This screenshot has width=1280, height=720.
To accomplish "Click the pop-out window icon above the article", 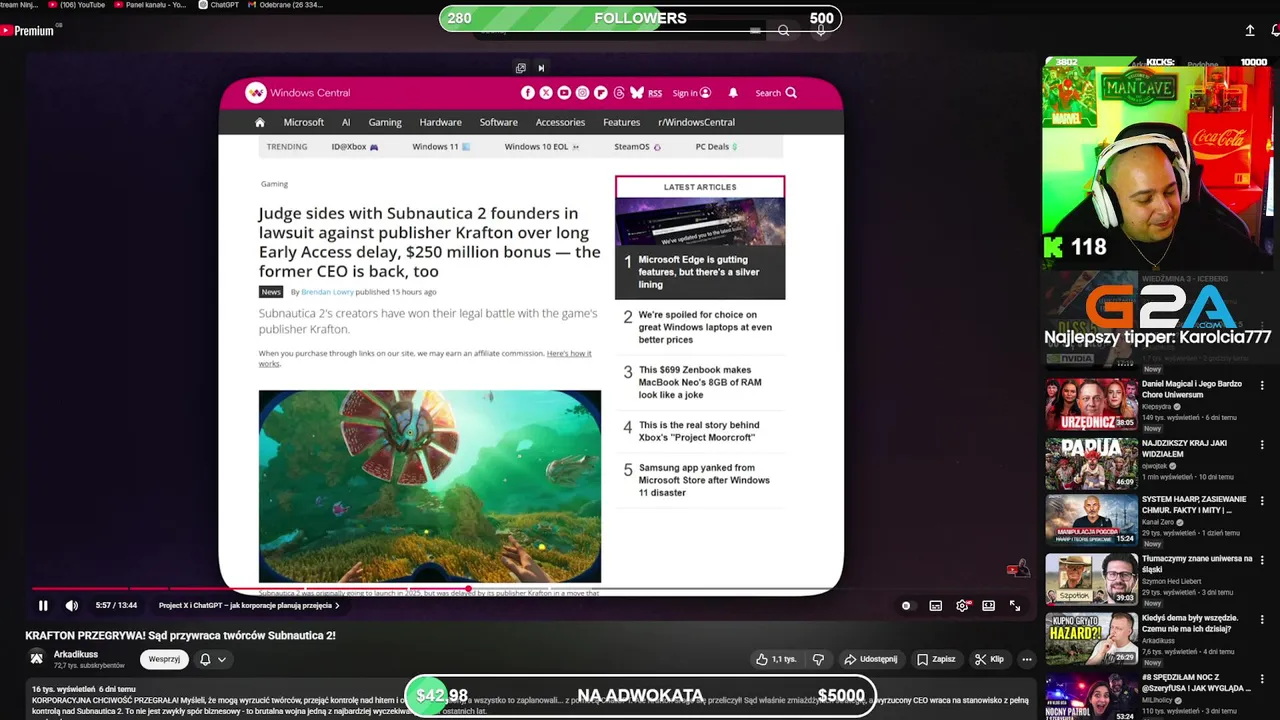I will pos(520,68).
